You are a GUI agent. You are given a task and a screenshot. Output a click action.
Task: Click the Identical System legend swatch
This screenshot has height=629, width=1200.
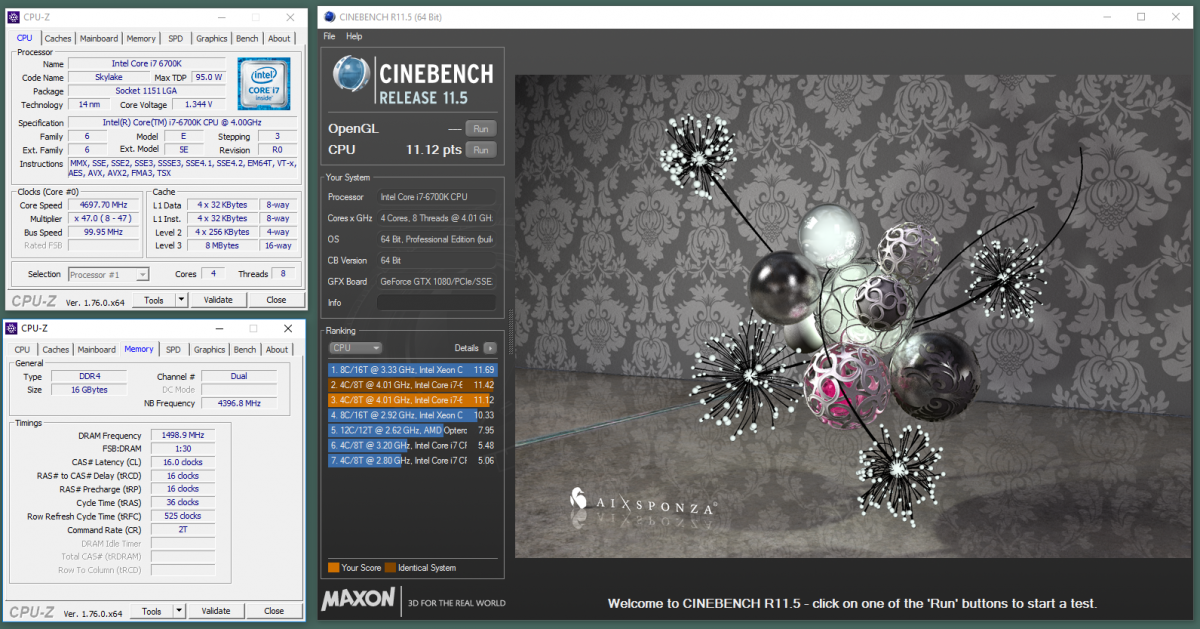(390, 568)
